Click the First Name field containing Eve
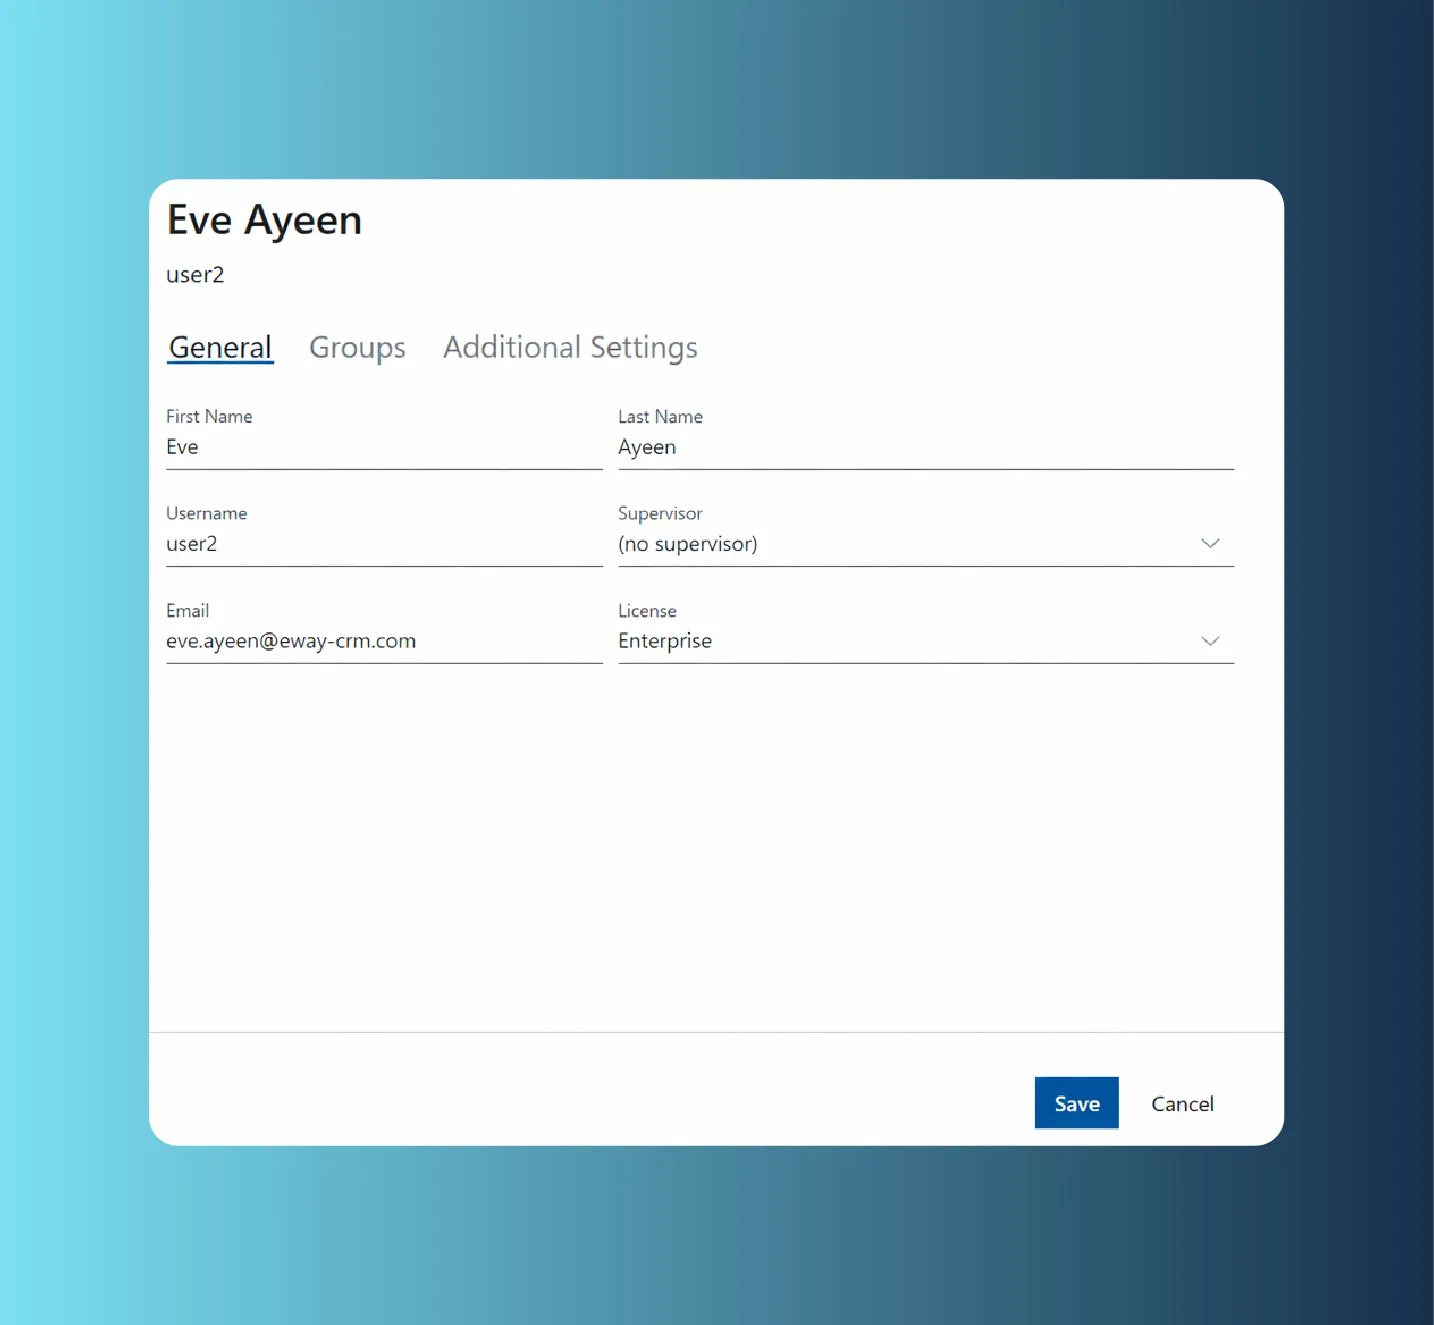Screen dimensions: 1434x1325 pyautogui.click(x=384, y=447)
